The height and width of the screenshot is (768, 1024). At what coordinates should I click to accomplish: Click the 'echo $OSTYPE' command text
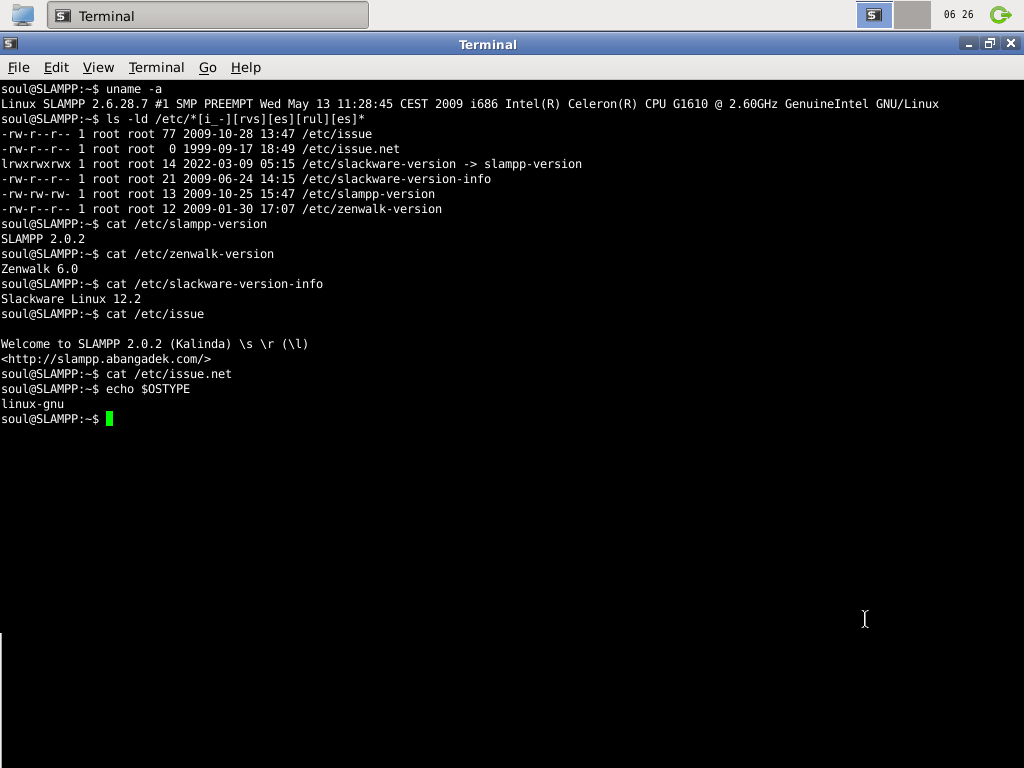click(x=148, y=389)
